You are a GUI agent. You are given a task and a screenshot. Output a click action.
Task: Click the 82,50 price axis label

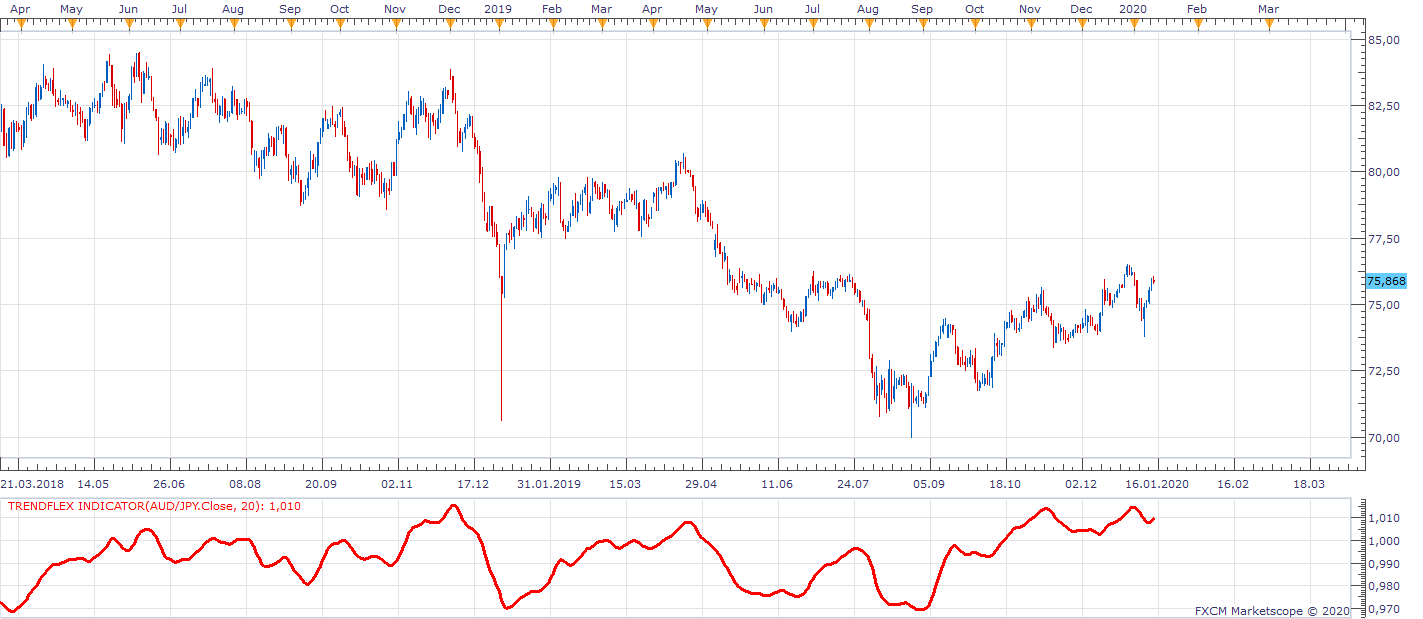point(1383,106)
